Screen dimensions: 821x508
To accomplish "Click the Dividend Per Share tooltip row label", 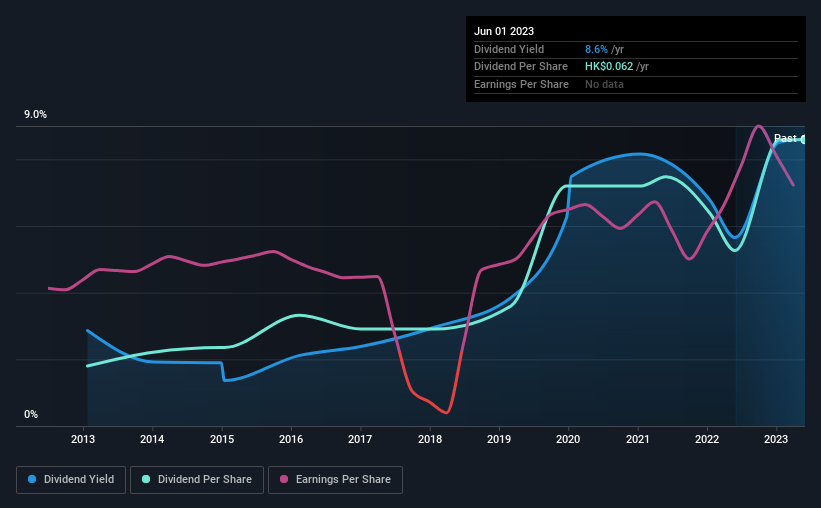I will (x=520, y=67).
